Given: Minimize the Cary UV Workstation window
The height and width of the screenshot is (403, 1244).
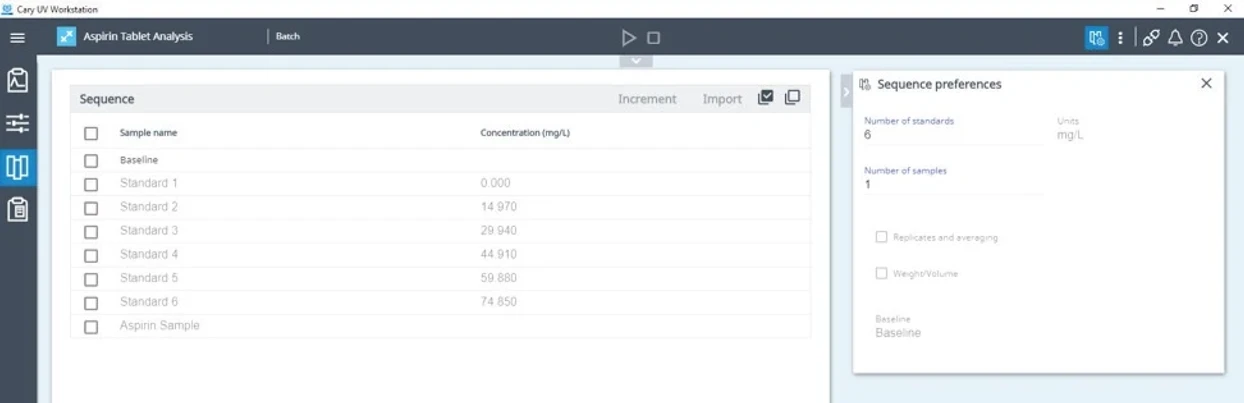Looking at the screenshot, I should click(1161, 8).
